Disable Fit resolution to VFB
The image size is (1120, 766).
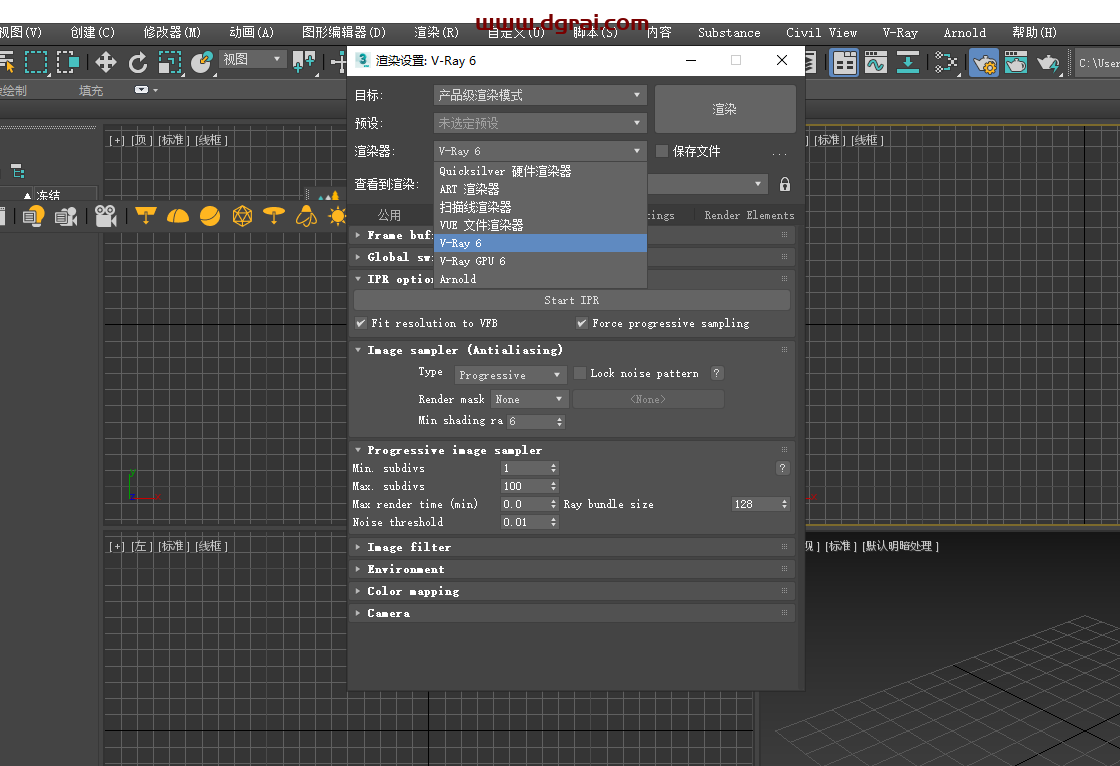pos(361,323)
